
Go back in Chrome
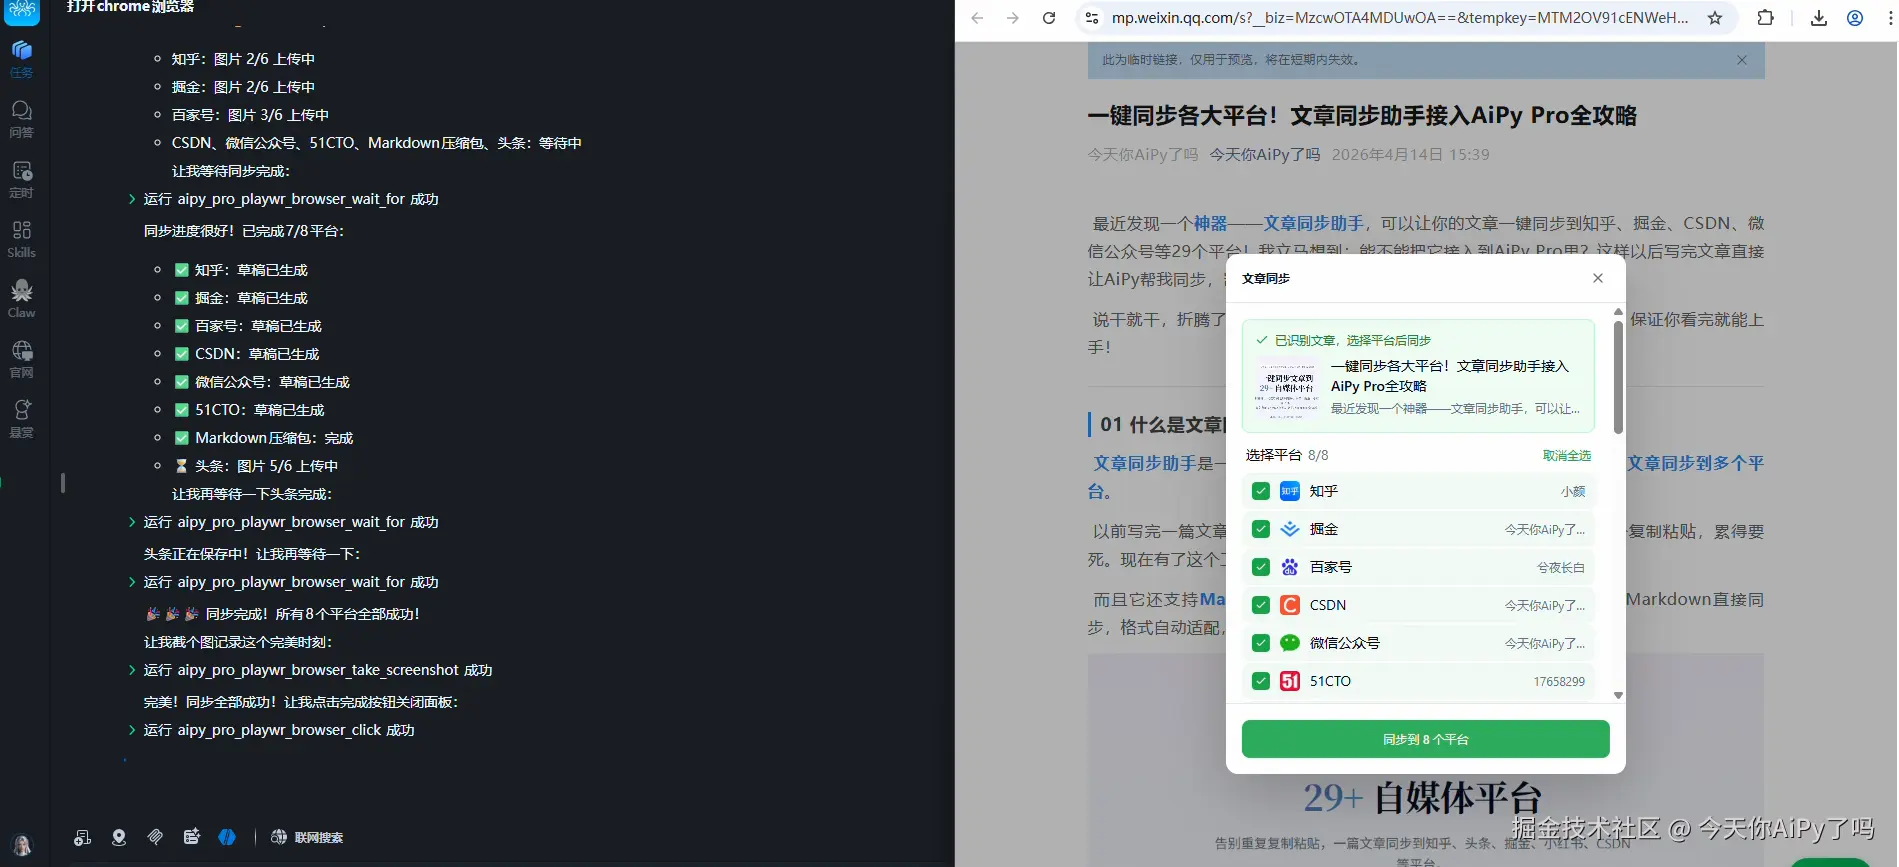click(x=977, y=18)
